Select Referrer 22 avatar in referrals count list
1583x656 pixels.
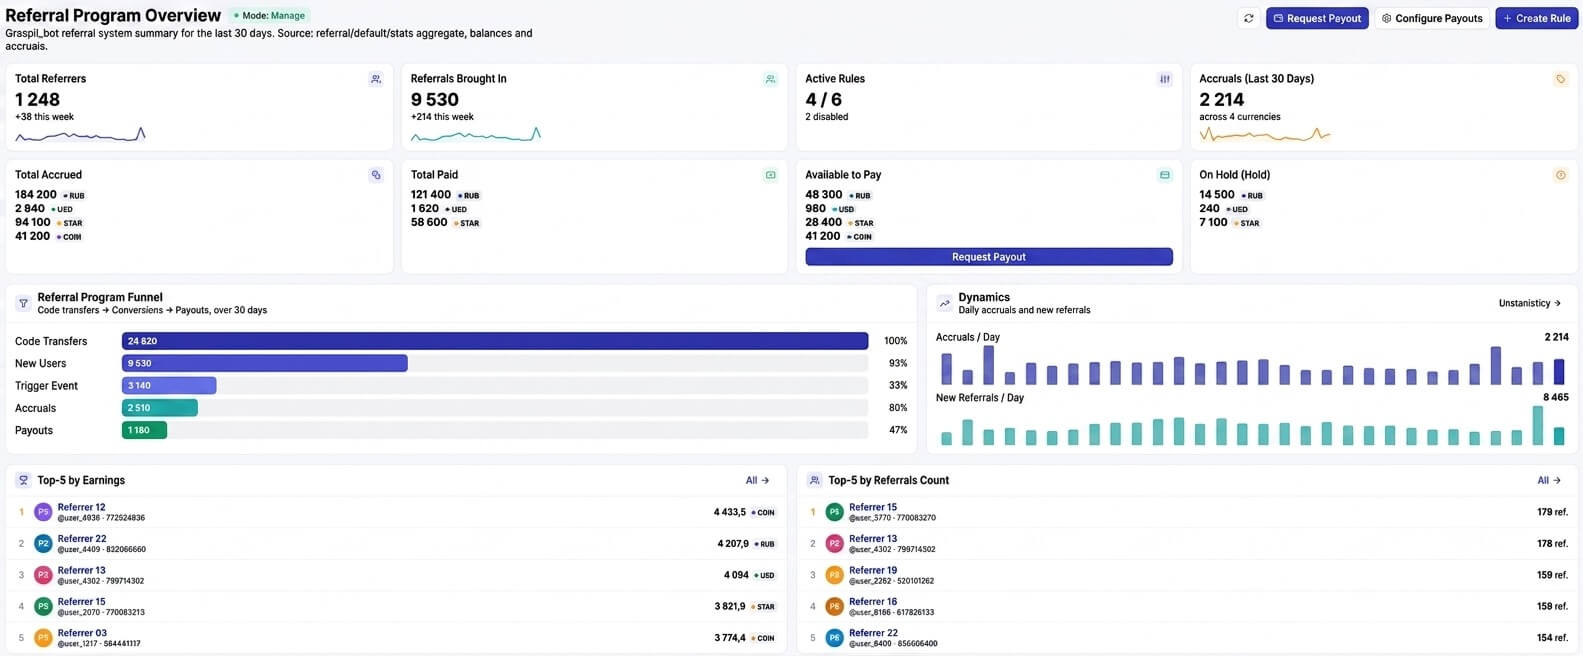(x=834, y=637)
